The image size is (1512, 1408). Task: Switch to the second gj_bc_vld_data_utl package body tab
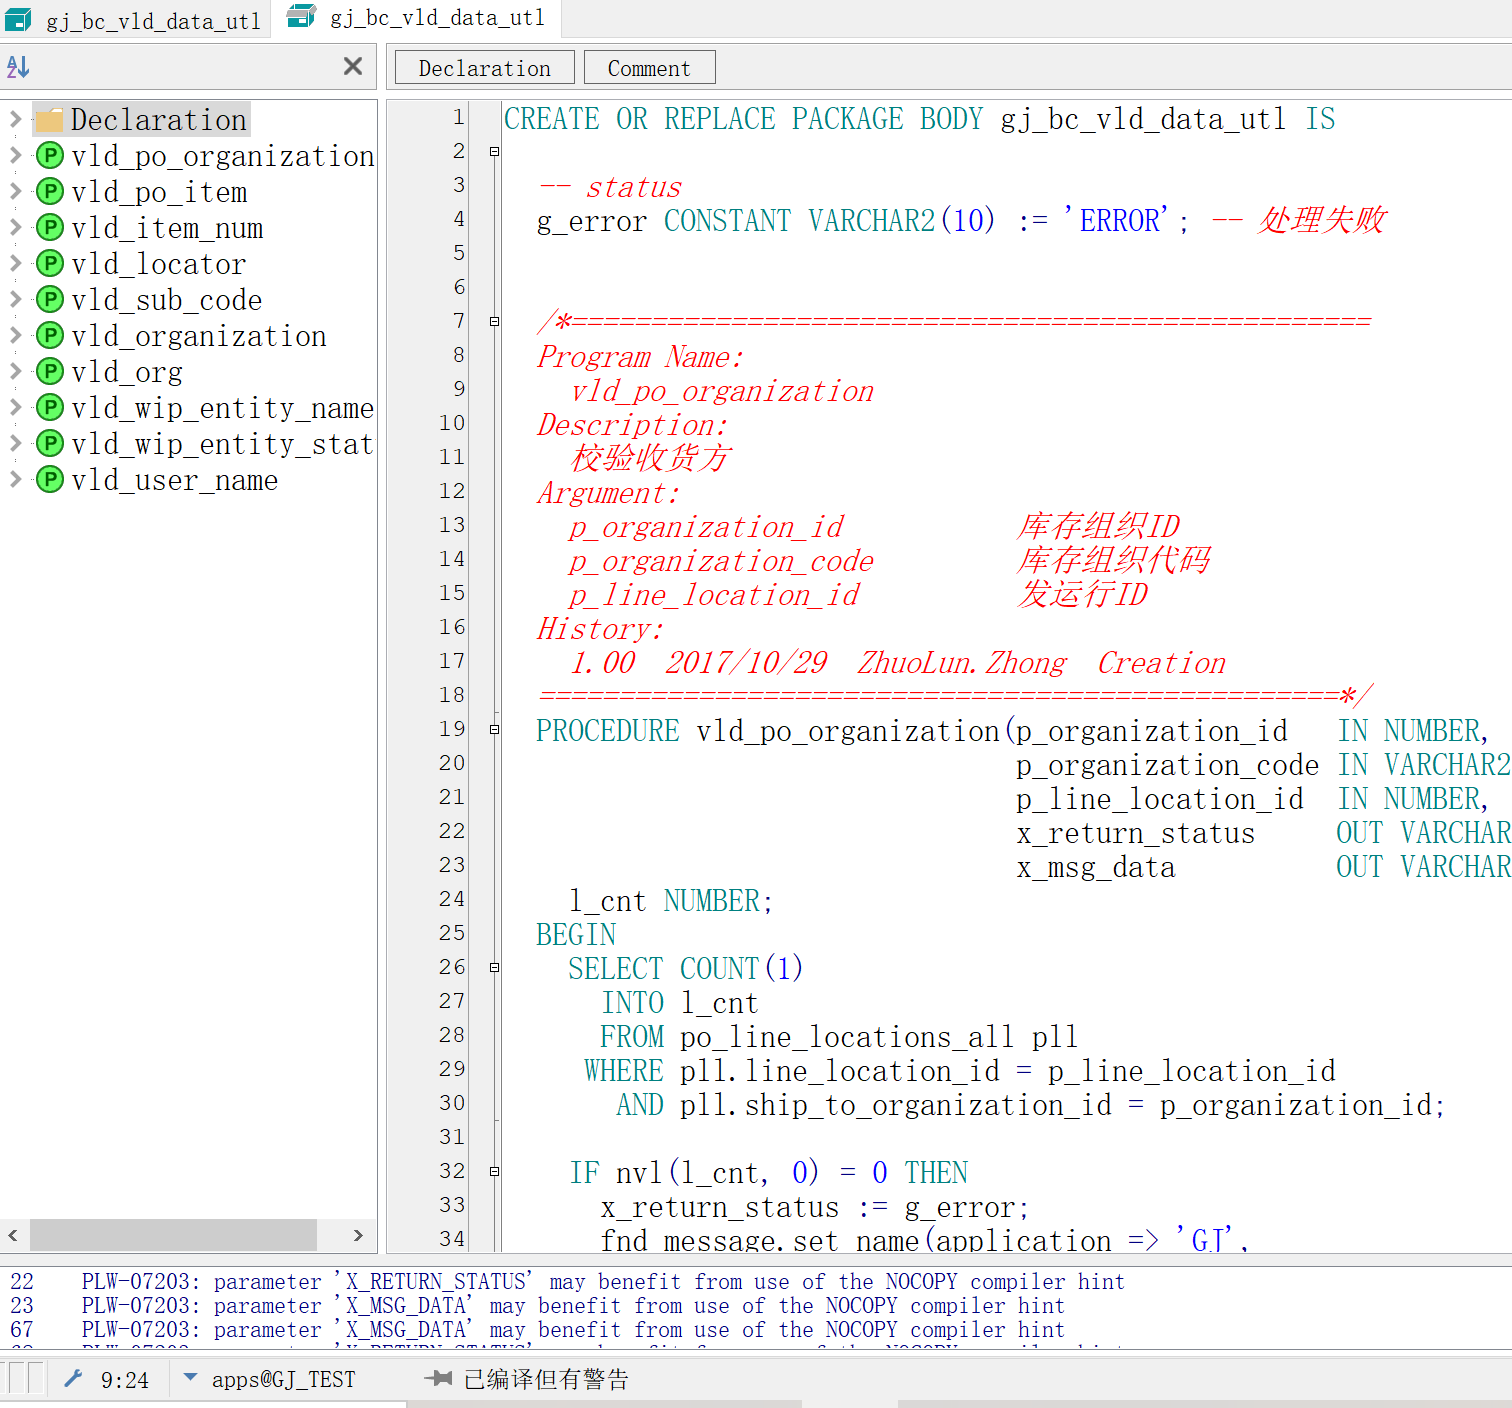click(x=417, y=18)
